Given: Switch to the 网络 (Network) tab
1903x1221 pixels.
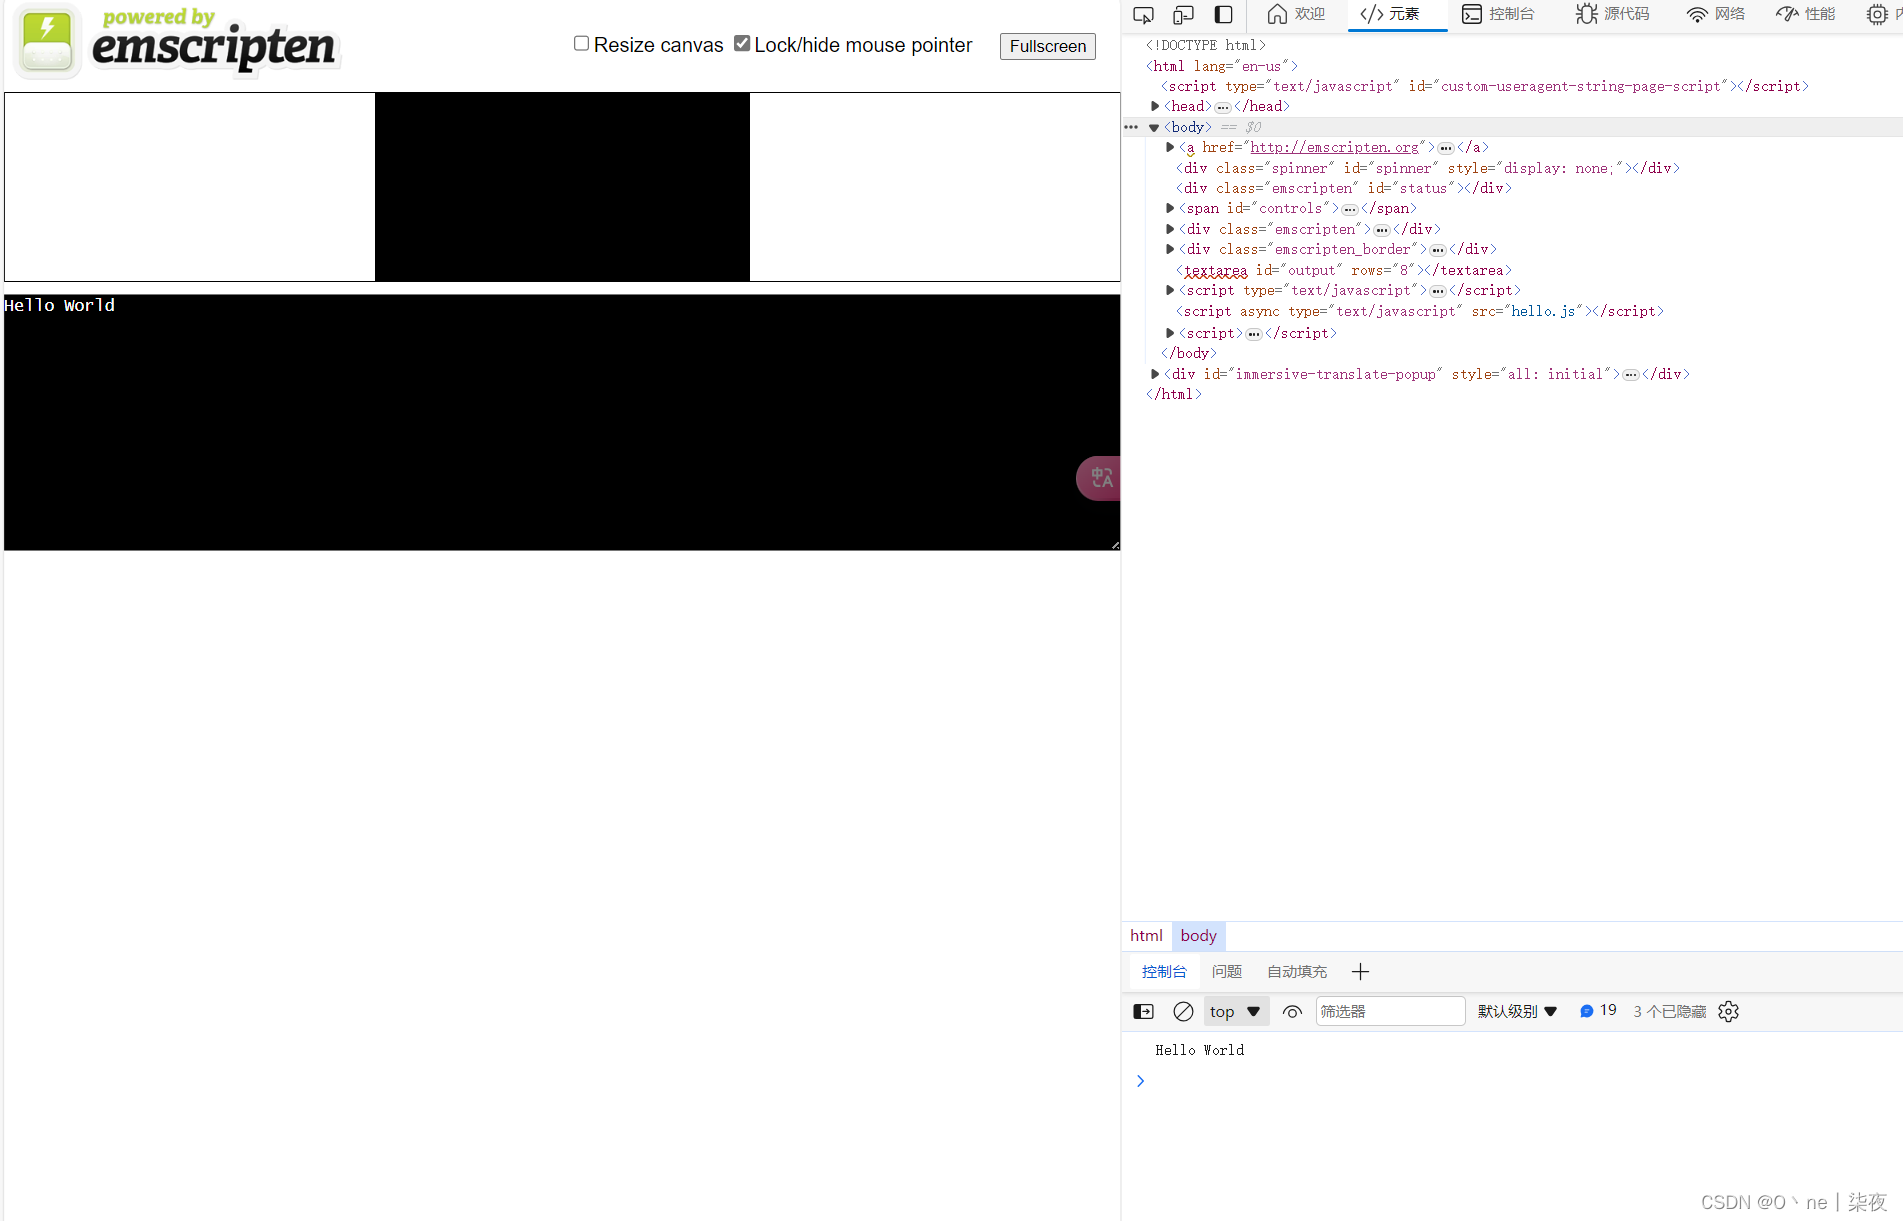Looking at the screenshot, I should (x=1716, y=14).
